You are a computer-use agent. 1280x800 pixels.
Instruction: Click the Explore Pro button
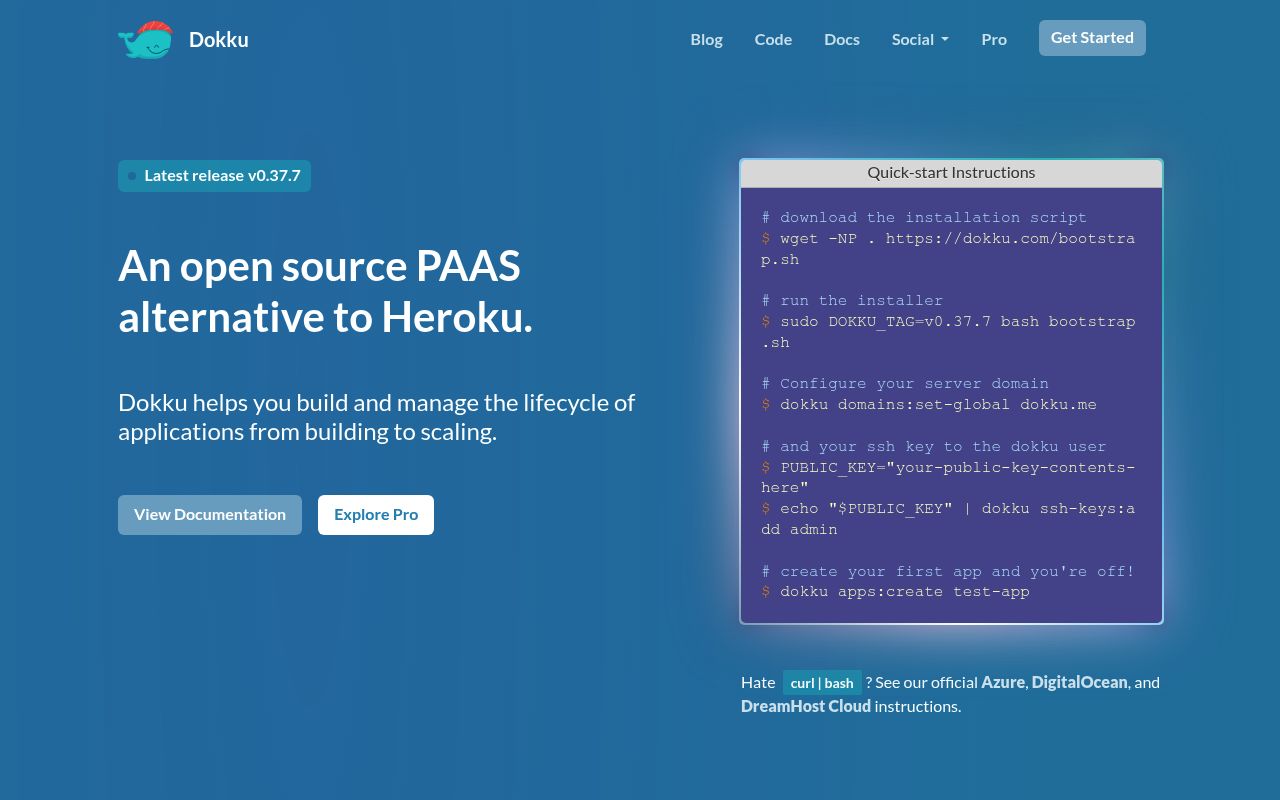pos(376,515)
